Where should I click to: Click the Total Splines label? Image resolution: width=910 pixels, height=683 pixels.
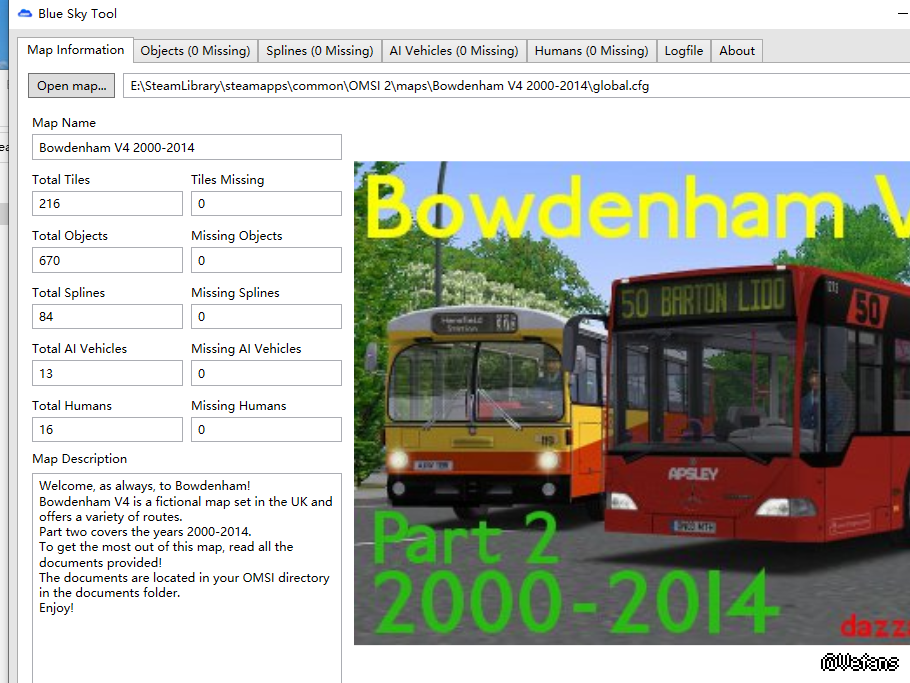point(68,292)
